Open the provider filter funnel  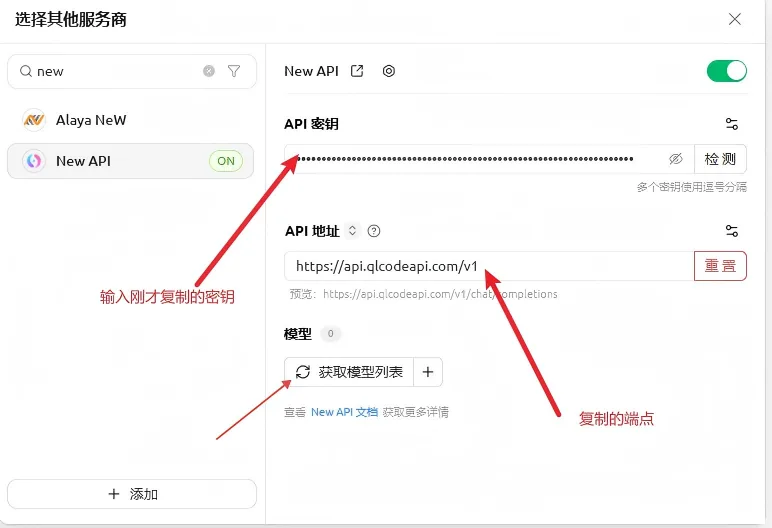click(234, 71)
